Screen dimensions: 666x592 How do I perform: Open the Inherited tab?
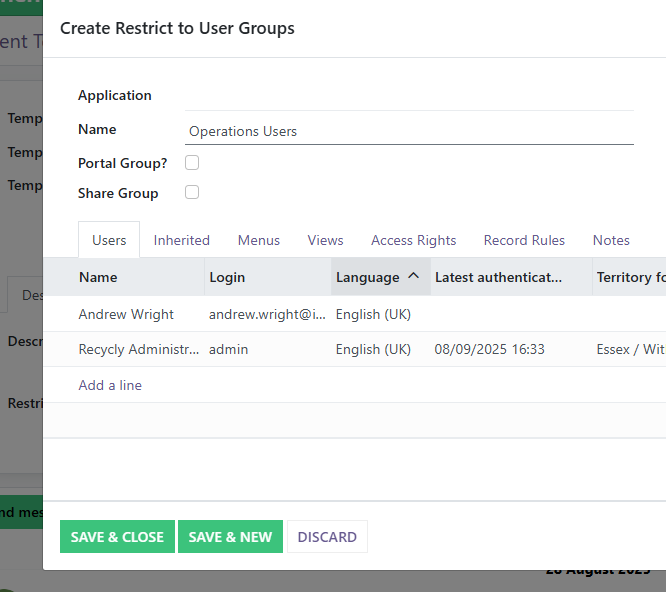tap(182, 240)
